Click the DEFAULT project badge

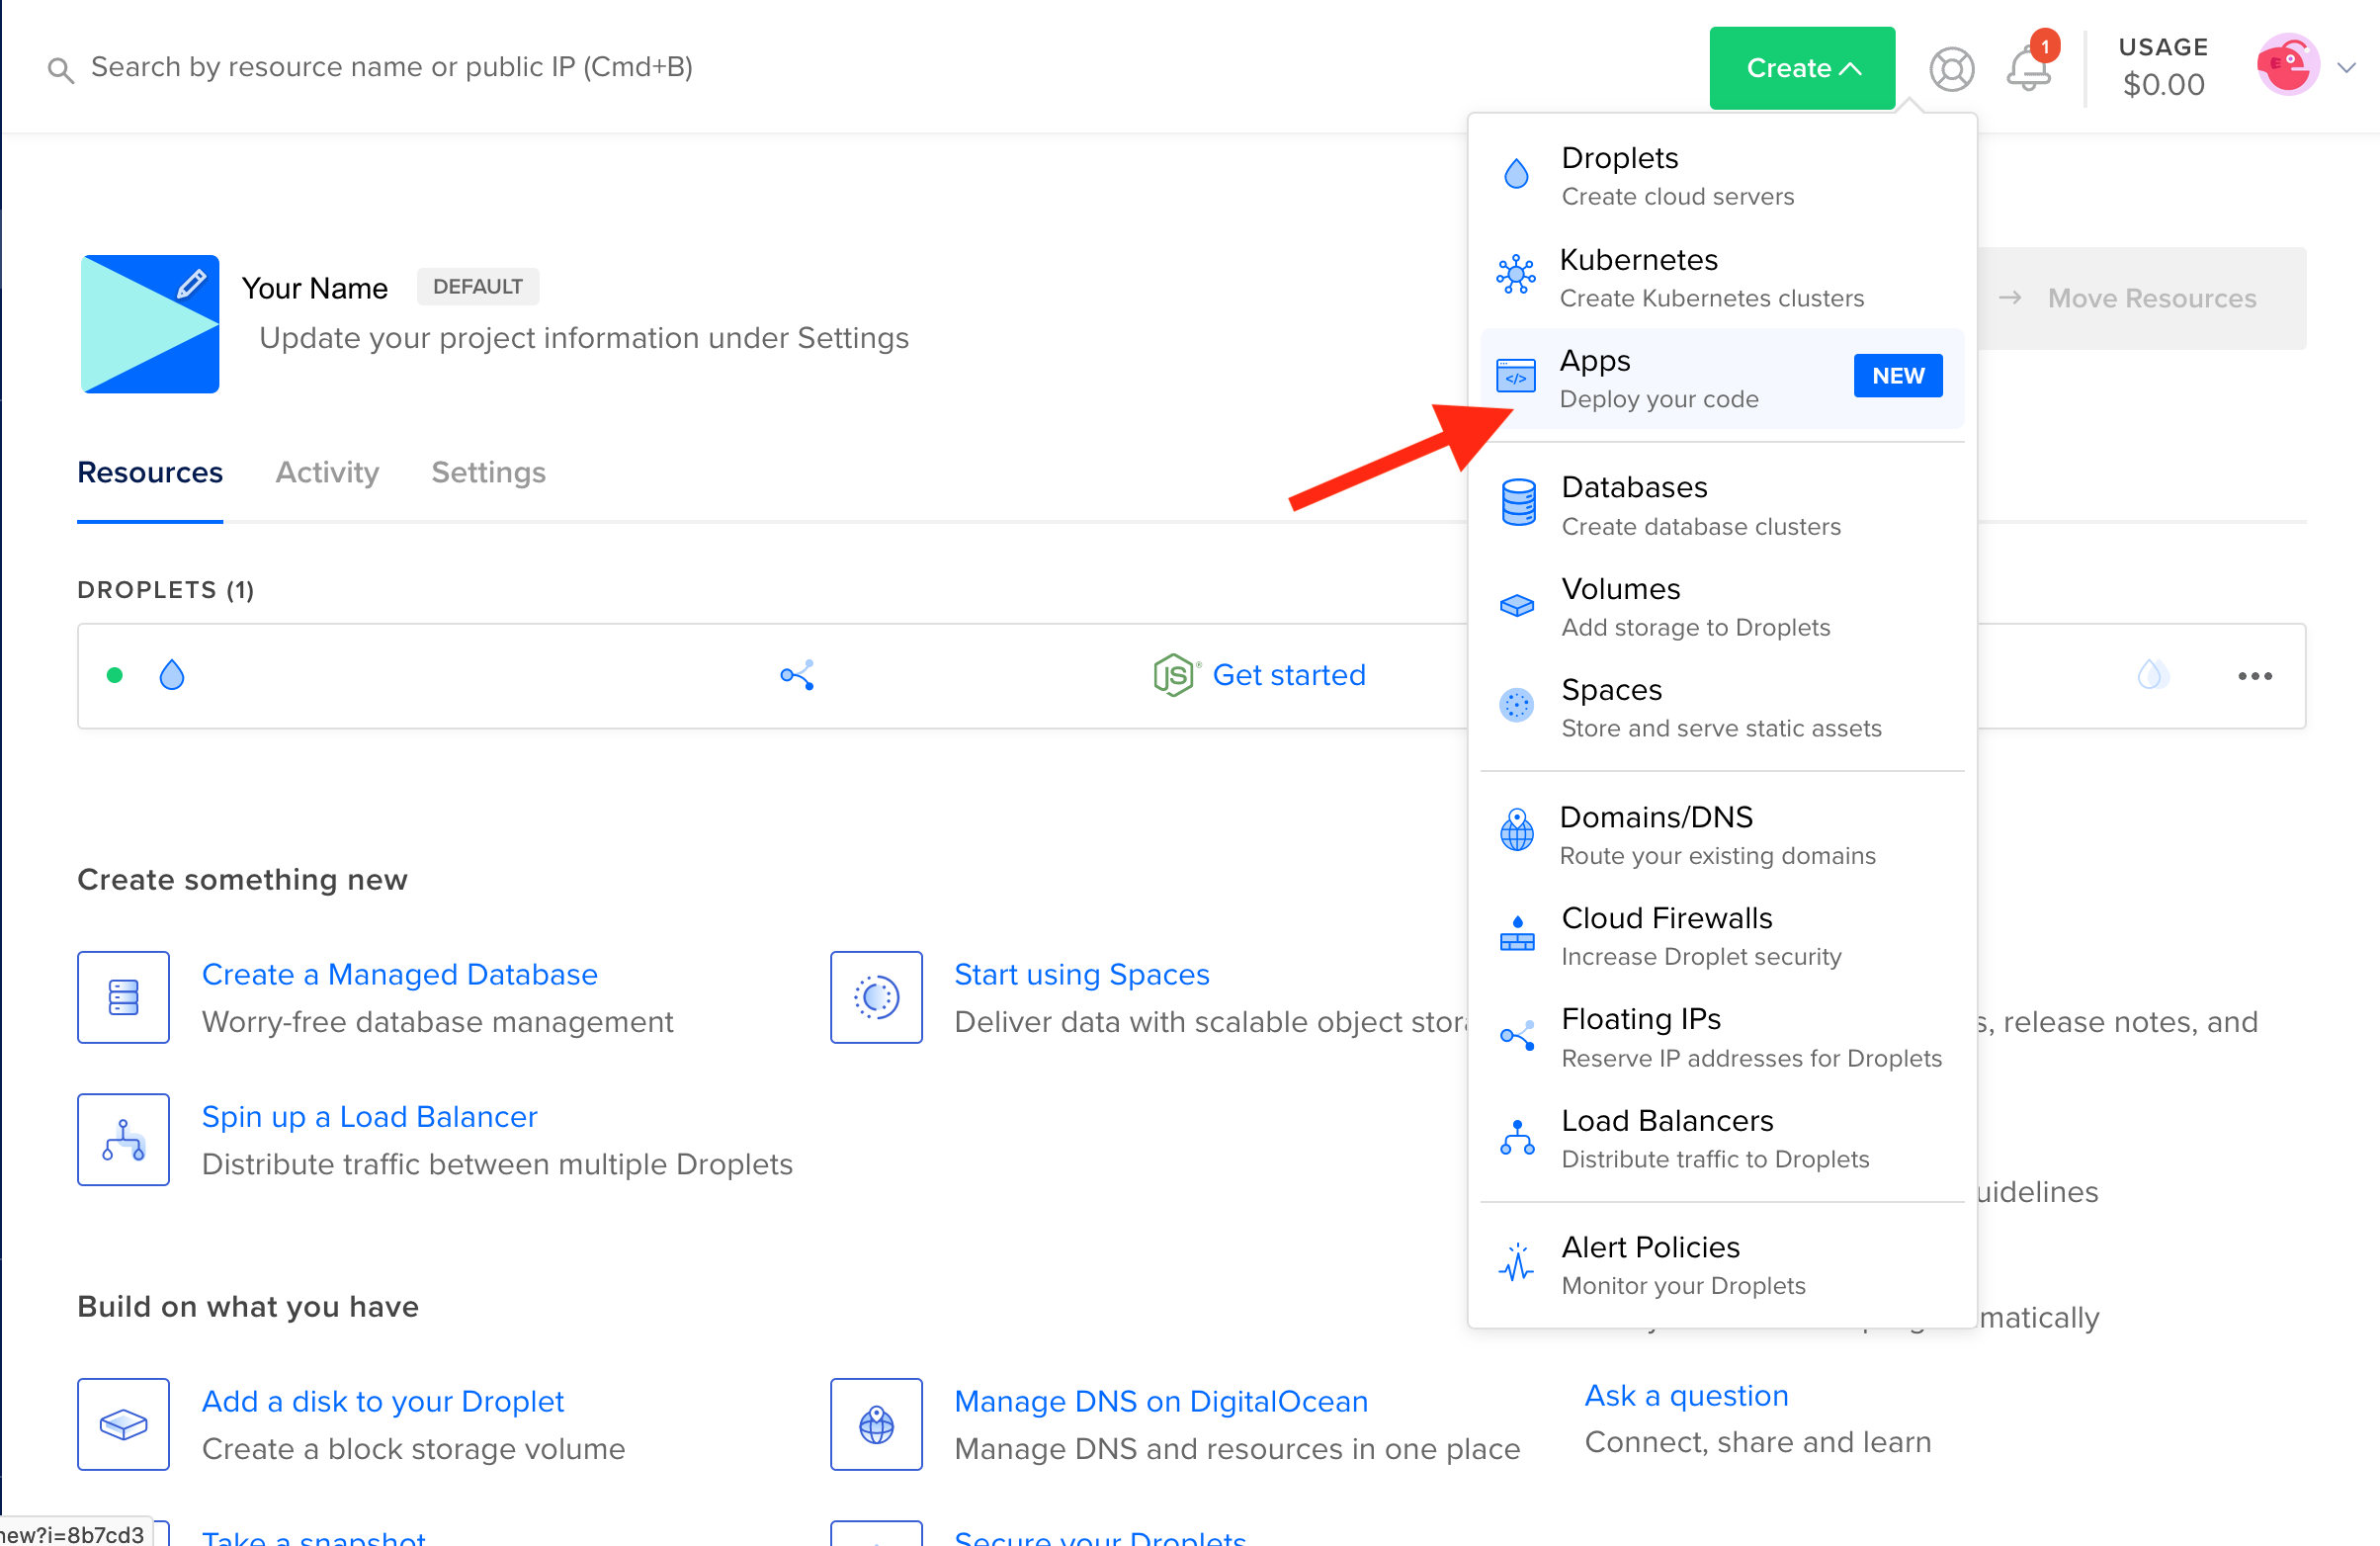[x=478, y=287]
